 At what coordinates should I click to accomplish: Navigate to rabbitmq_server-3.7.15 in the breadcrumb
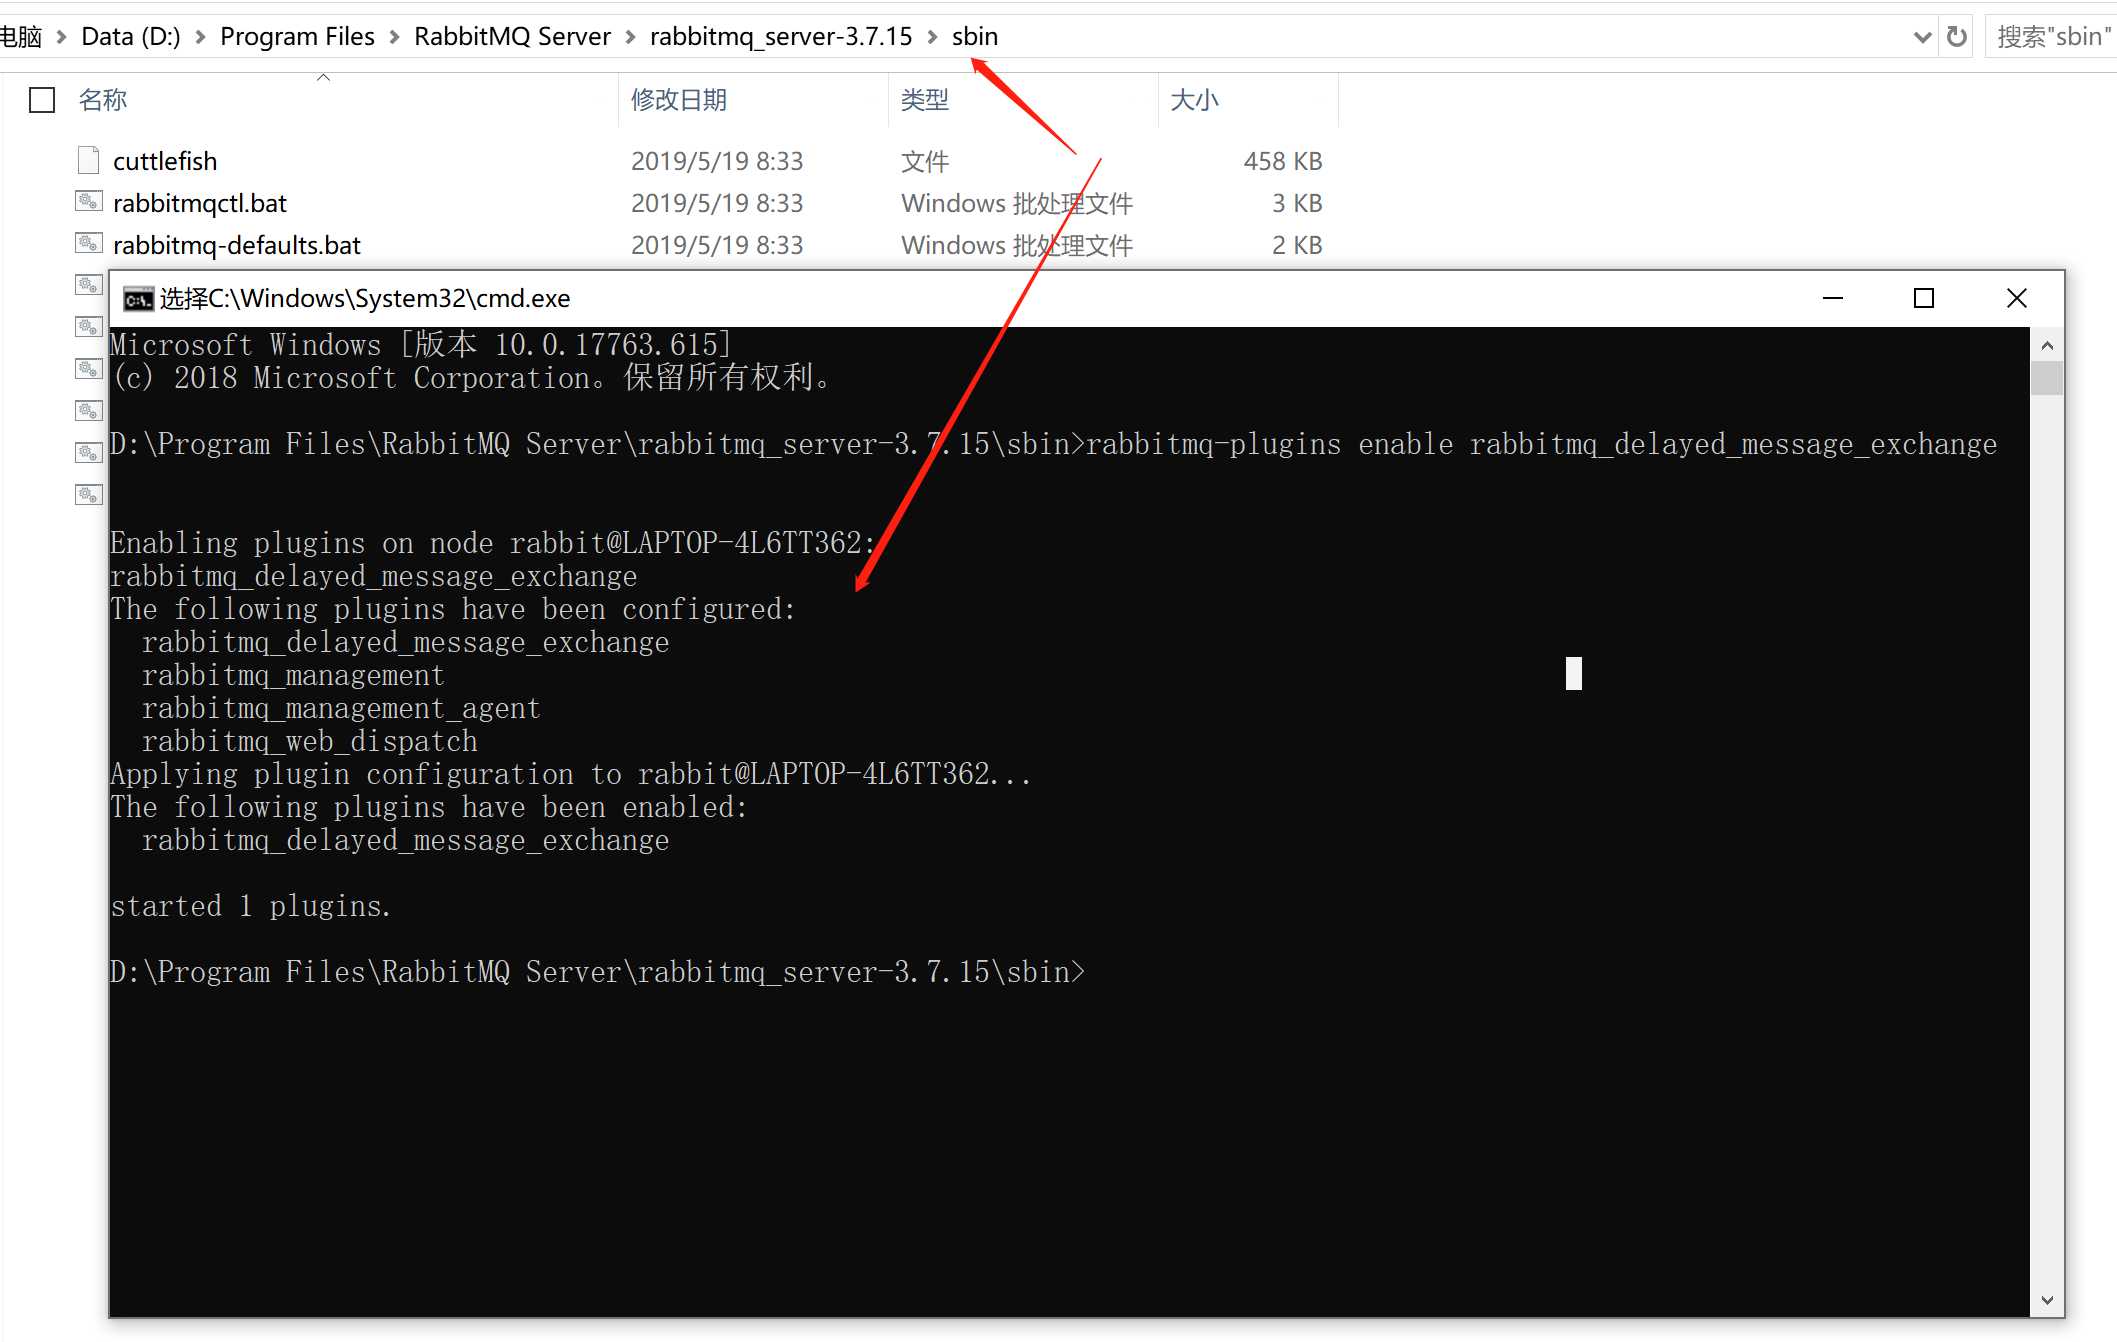pyautogui.click(x=781, y=37)
